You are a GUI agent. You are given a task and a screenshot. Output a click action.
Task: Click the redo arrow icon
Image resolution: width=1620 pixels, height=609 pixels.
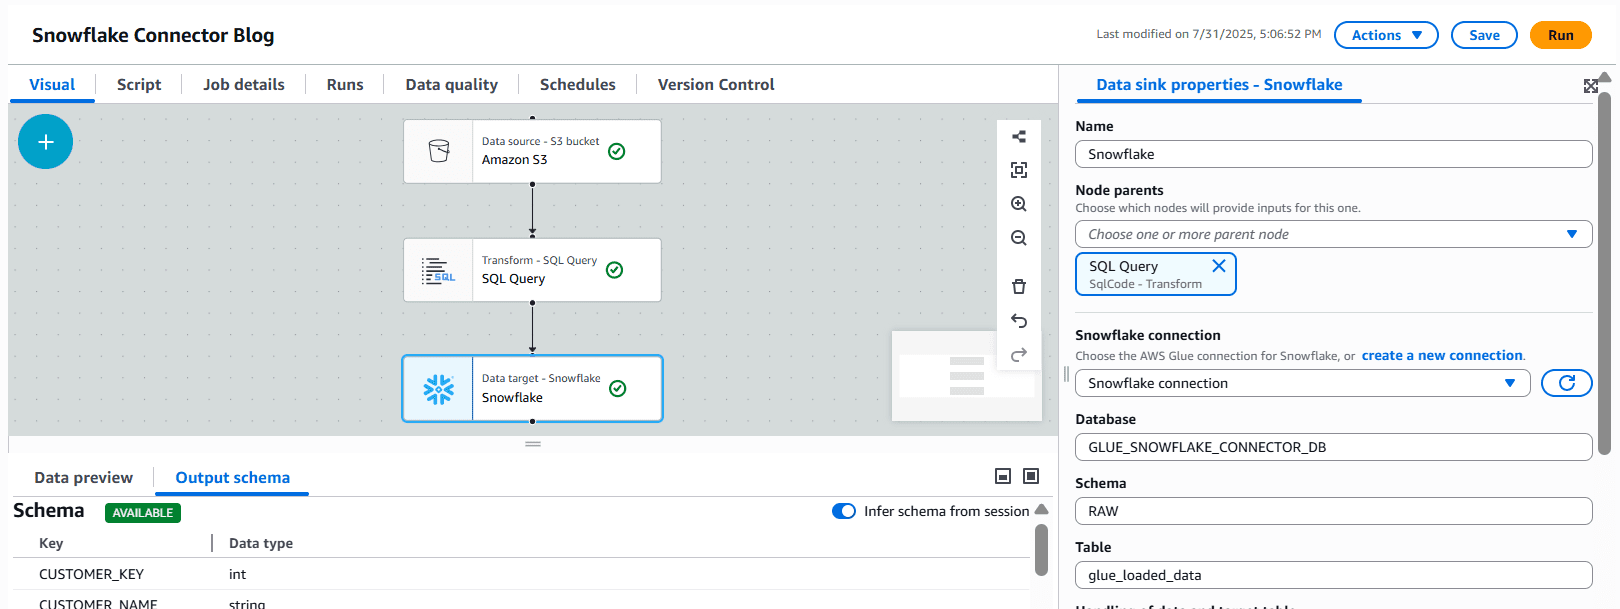[x=1018, y=355]
